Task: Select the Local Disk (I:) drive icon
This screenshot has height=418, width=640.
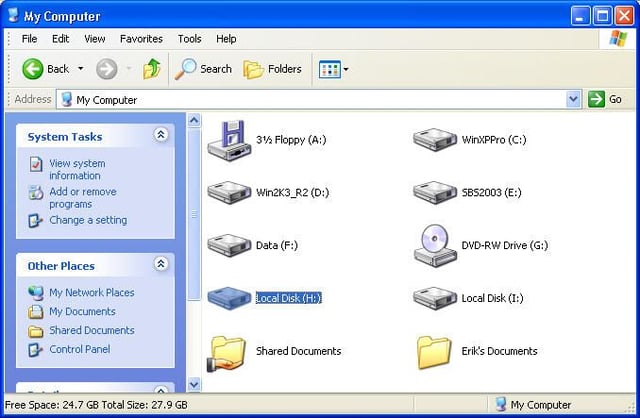Action: click(x=435, y=298)
